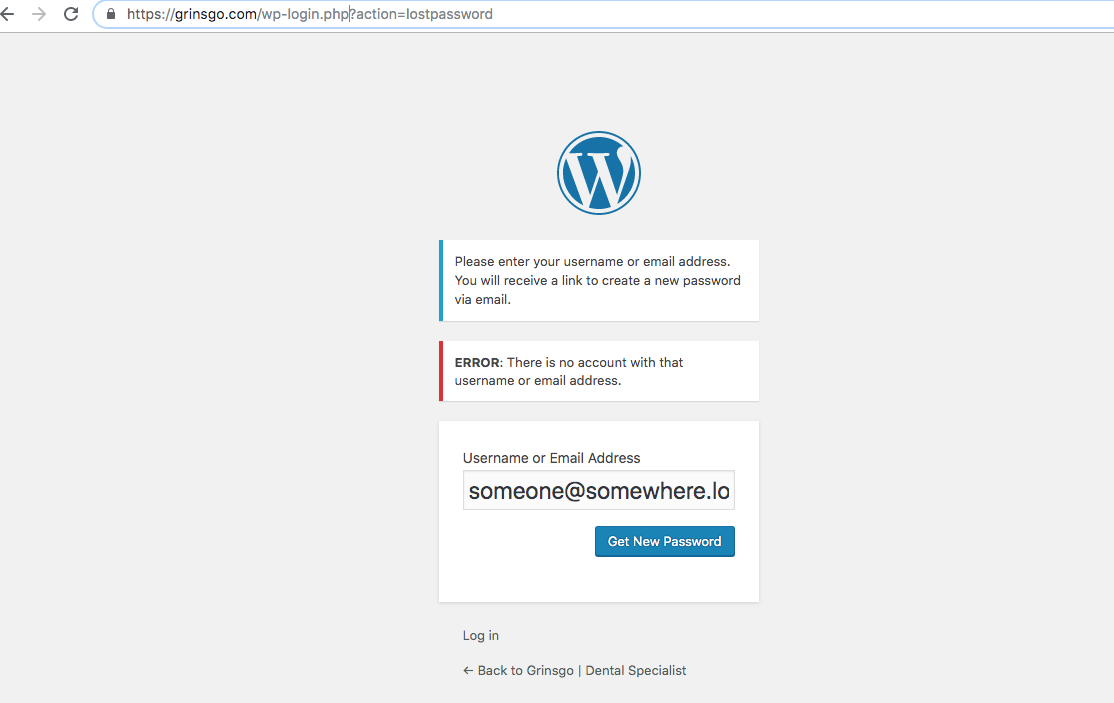Click the blue stripe on the info notice
The height and width of the screenshot is (703, 1114).
pos(441,280)
